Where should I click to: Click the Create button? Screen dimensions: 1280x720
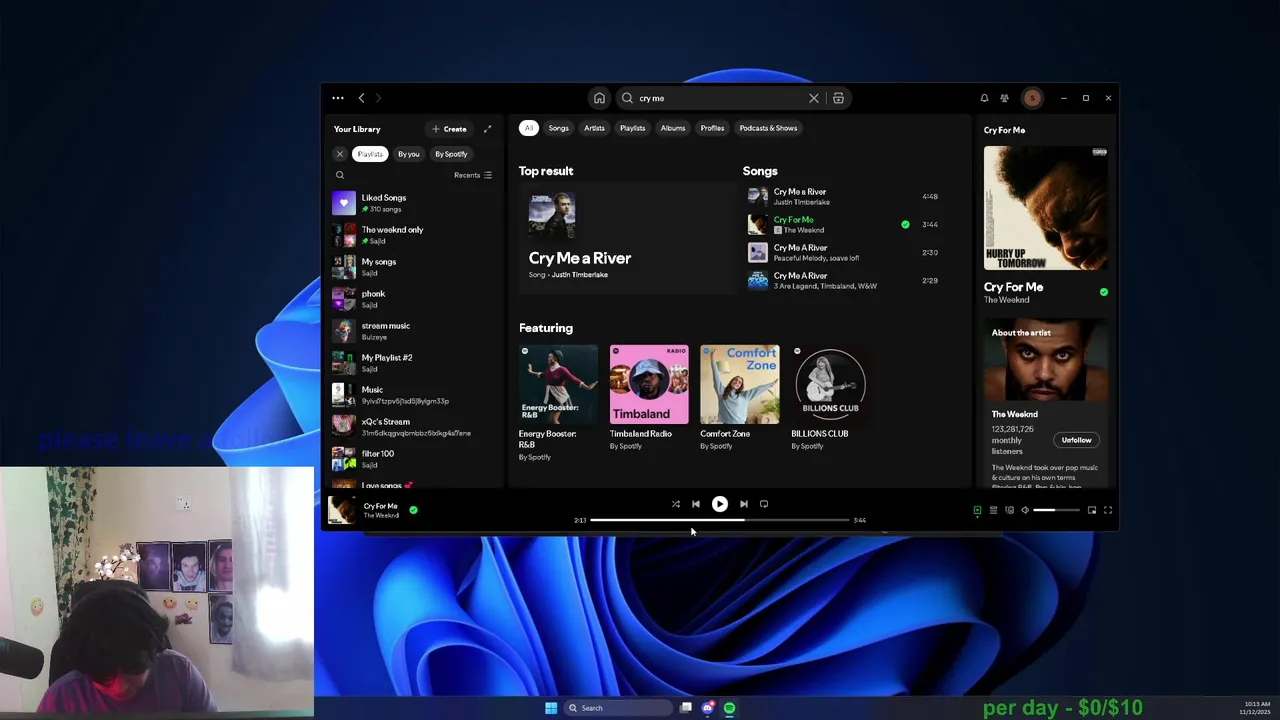(x=449, y=129)
